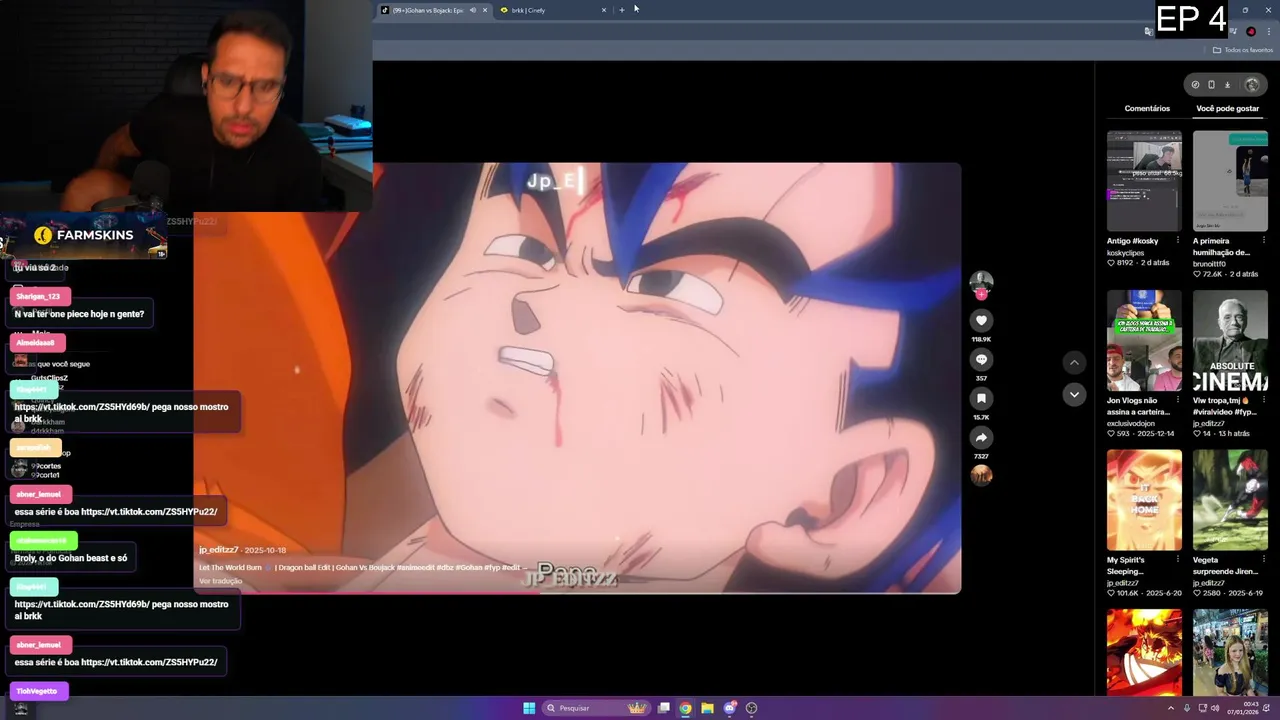Click the download app icon
Image resolution: width=1280 pixels, height=720 pixels.
tap(1227, 85)
